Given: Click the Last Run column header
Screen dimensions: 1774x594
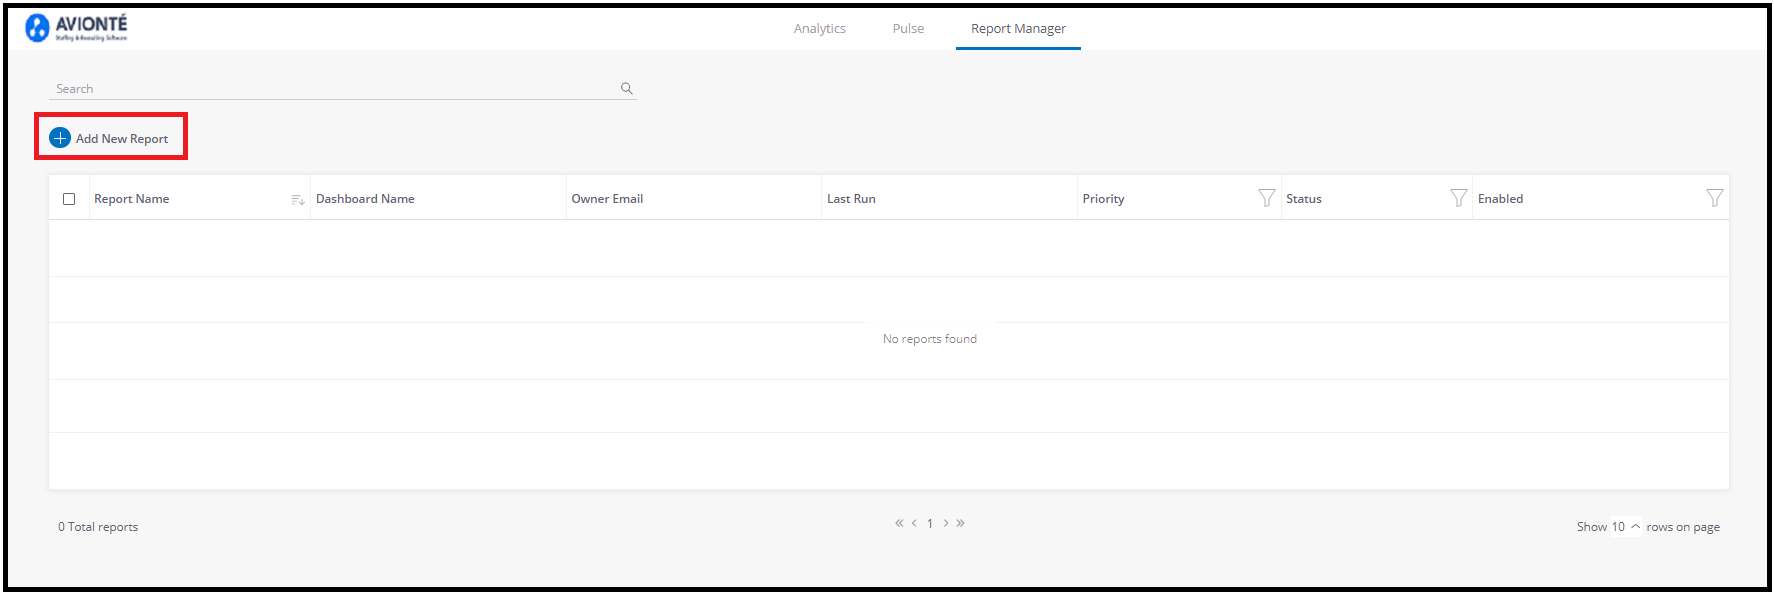Looking at the screenshot, I should coord(851,199).
